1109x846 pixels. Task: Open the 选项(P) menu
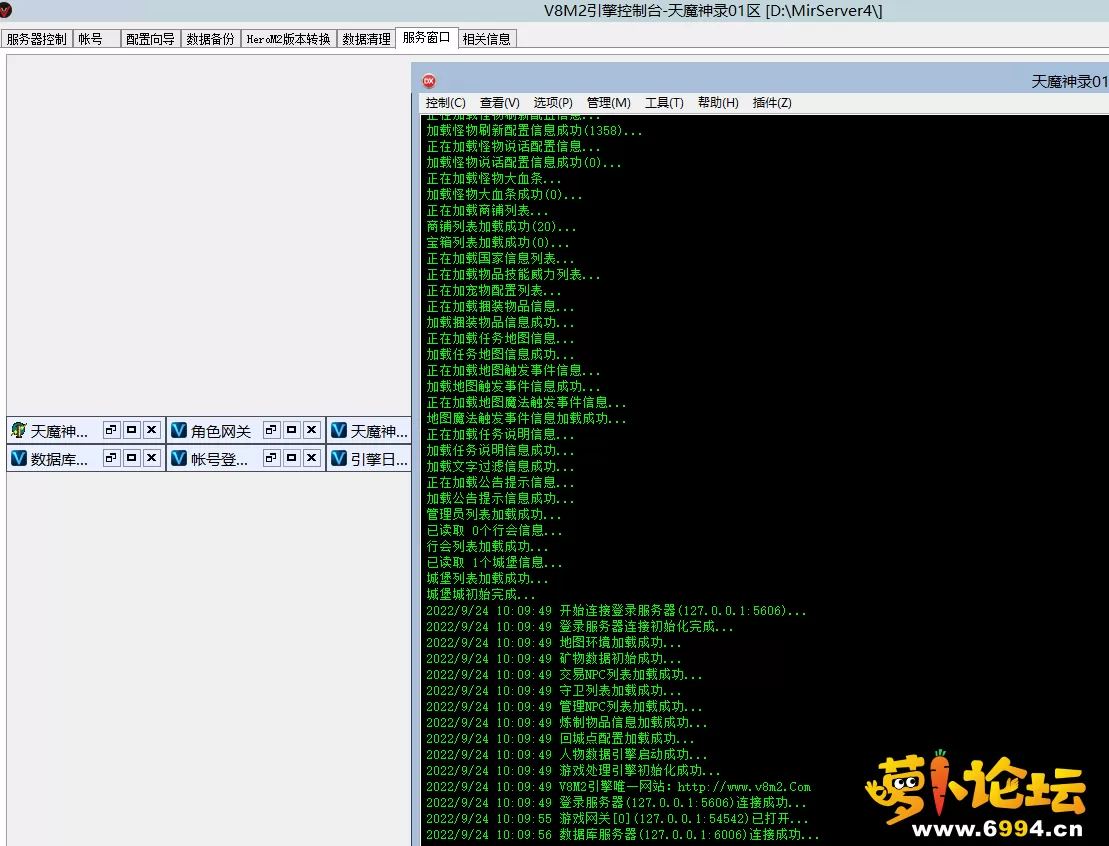553,103
